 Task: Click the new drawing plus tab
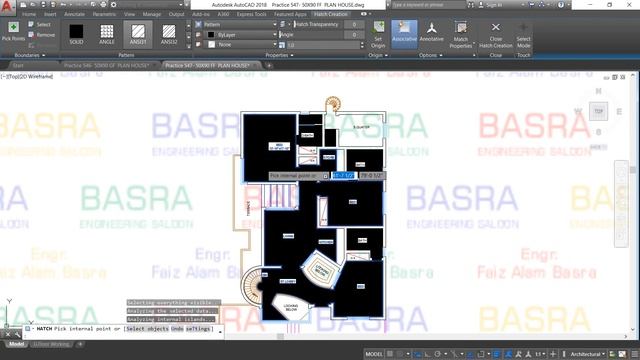[269, 65]
